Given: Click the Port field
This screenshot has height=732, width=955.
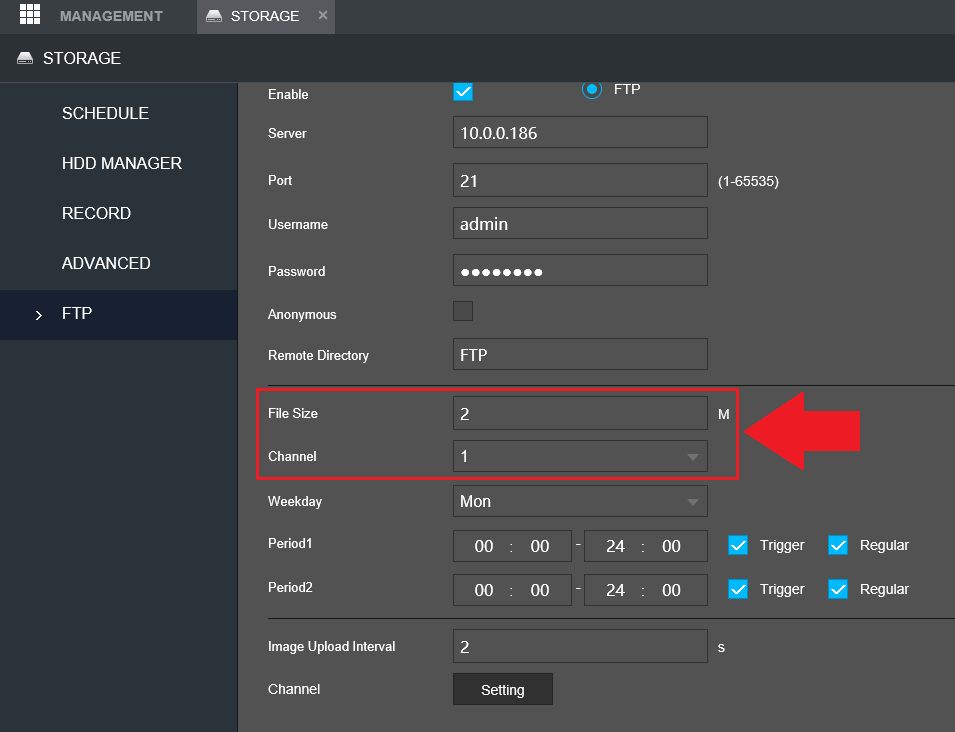Looking at the screenshot, I should click(580, 180).
